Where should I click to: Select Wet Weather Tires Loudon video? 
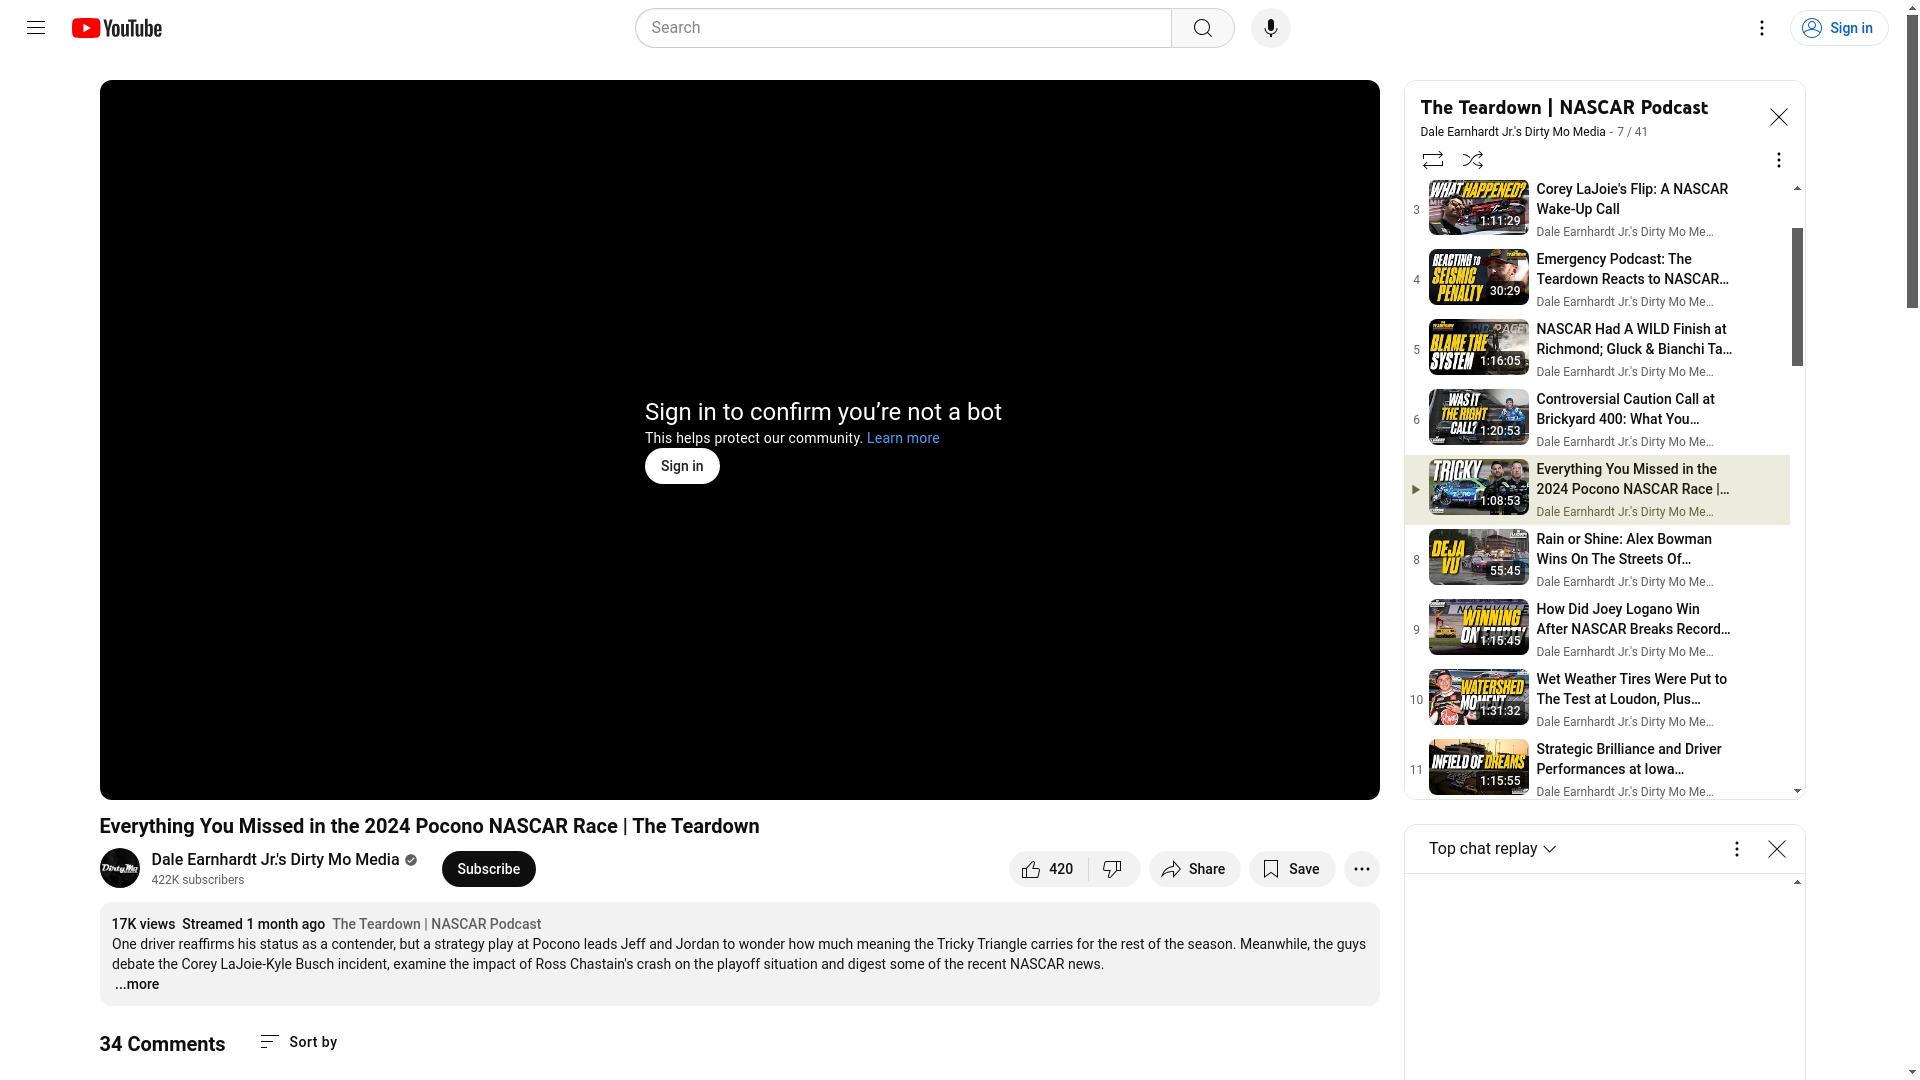tap(1597, 699)
